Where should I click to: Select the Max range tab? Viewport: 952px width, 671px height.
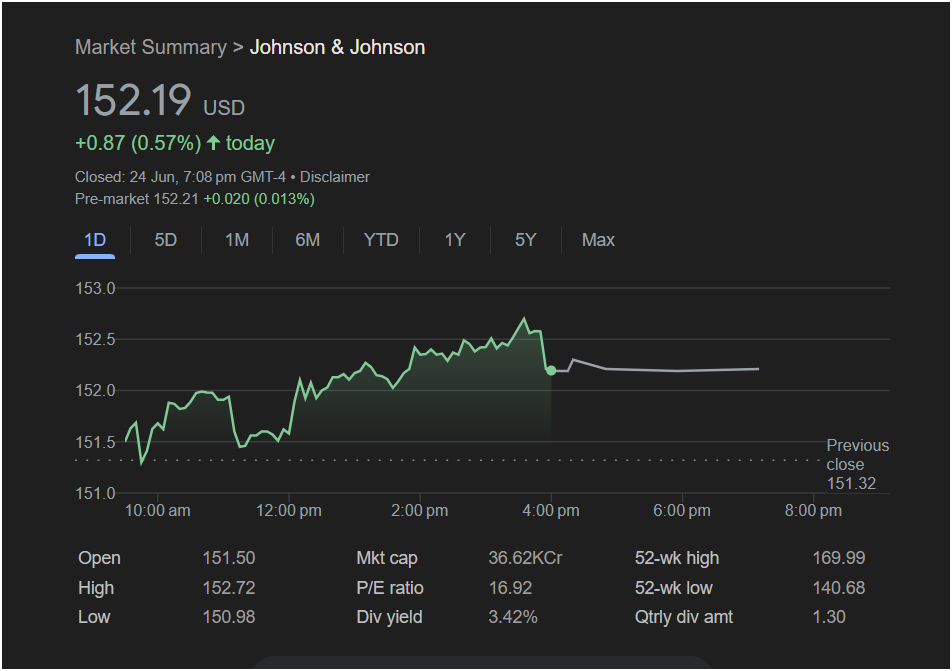point(598,240)
